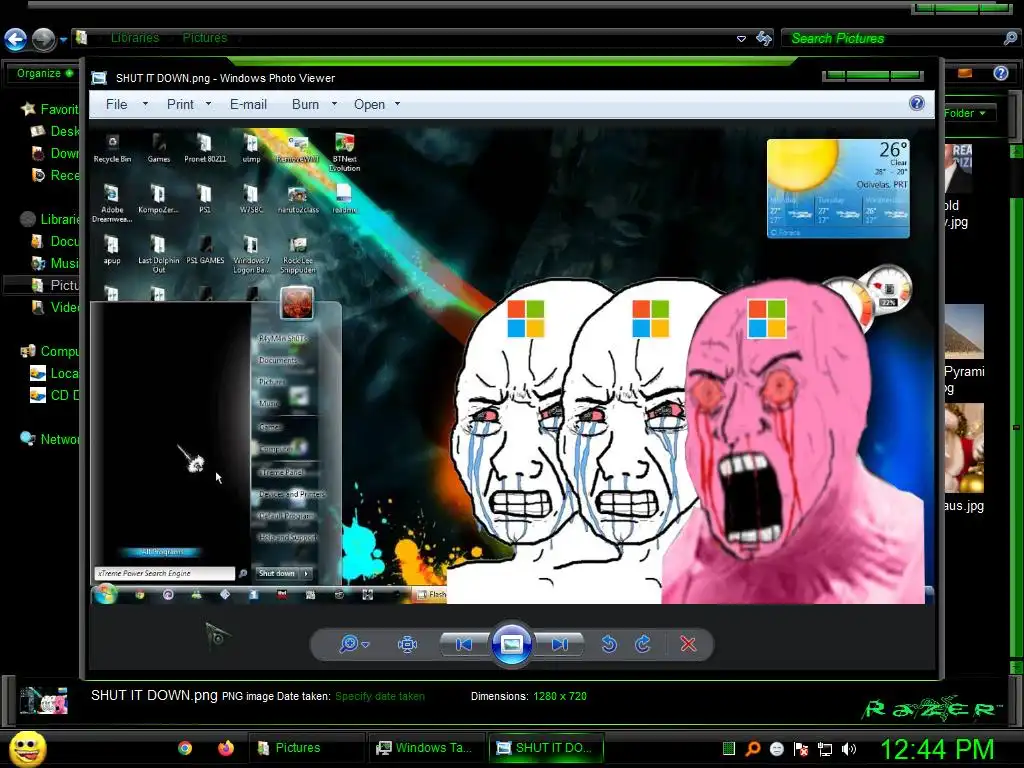Select Recent Places under Favorites
The image size is (1024, 768).
pyautogui.click(x=56, y=176)
